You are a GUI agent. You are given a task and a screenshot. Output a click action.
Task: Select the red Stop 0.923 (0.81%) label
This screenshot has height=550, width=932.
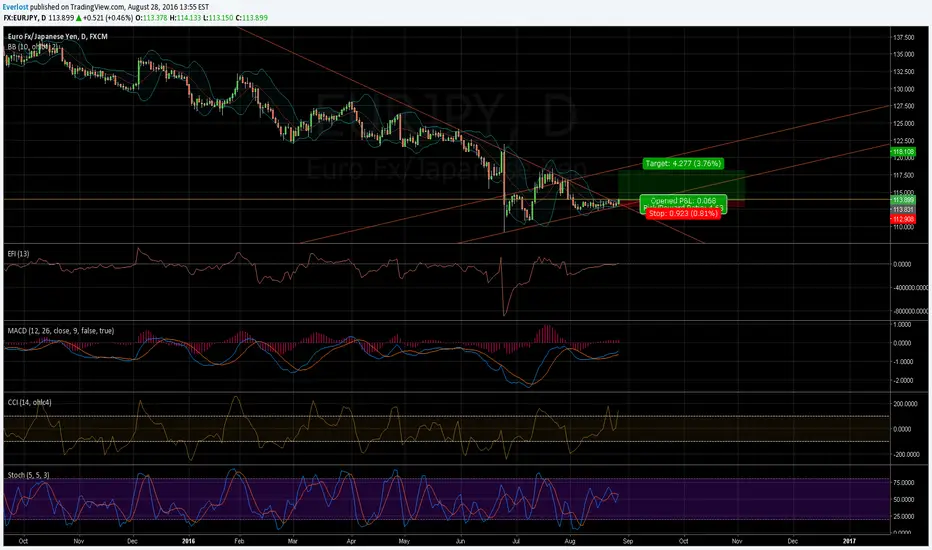[683, 213]
